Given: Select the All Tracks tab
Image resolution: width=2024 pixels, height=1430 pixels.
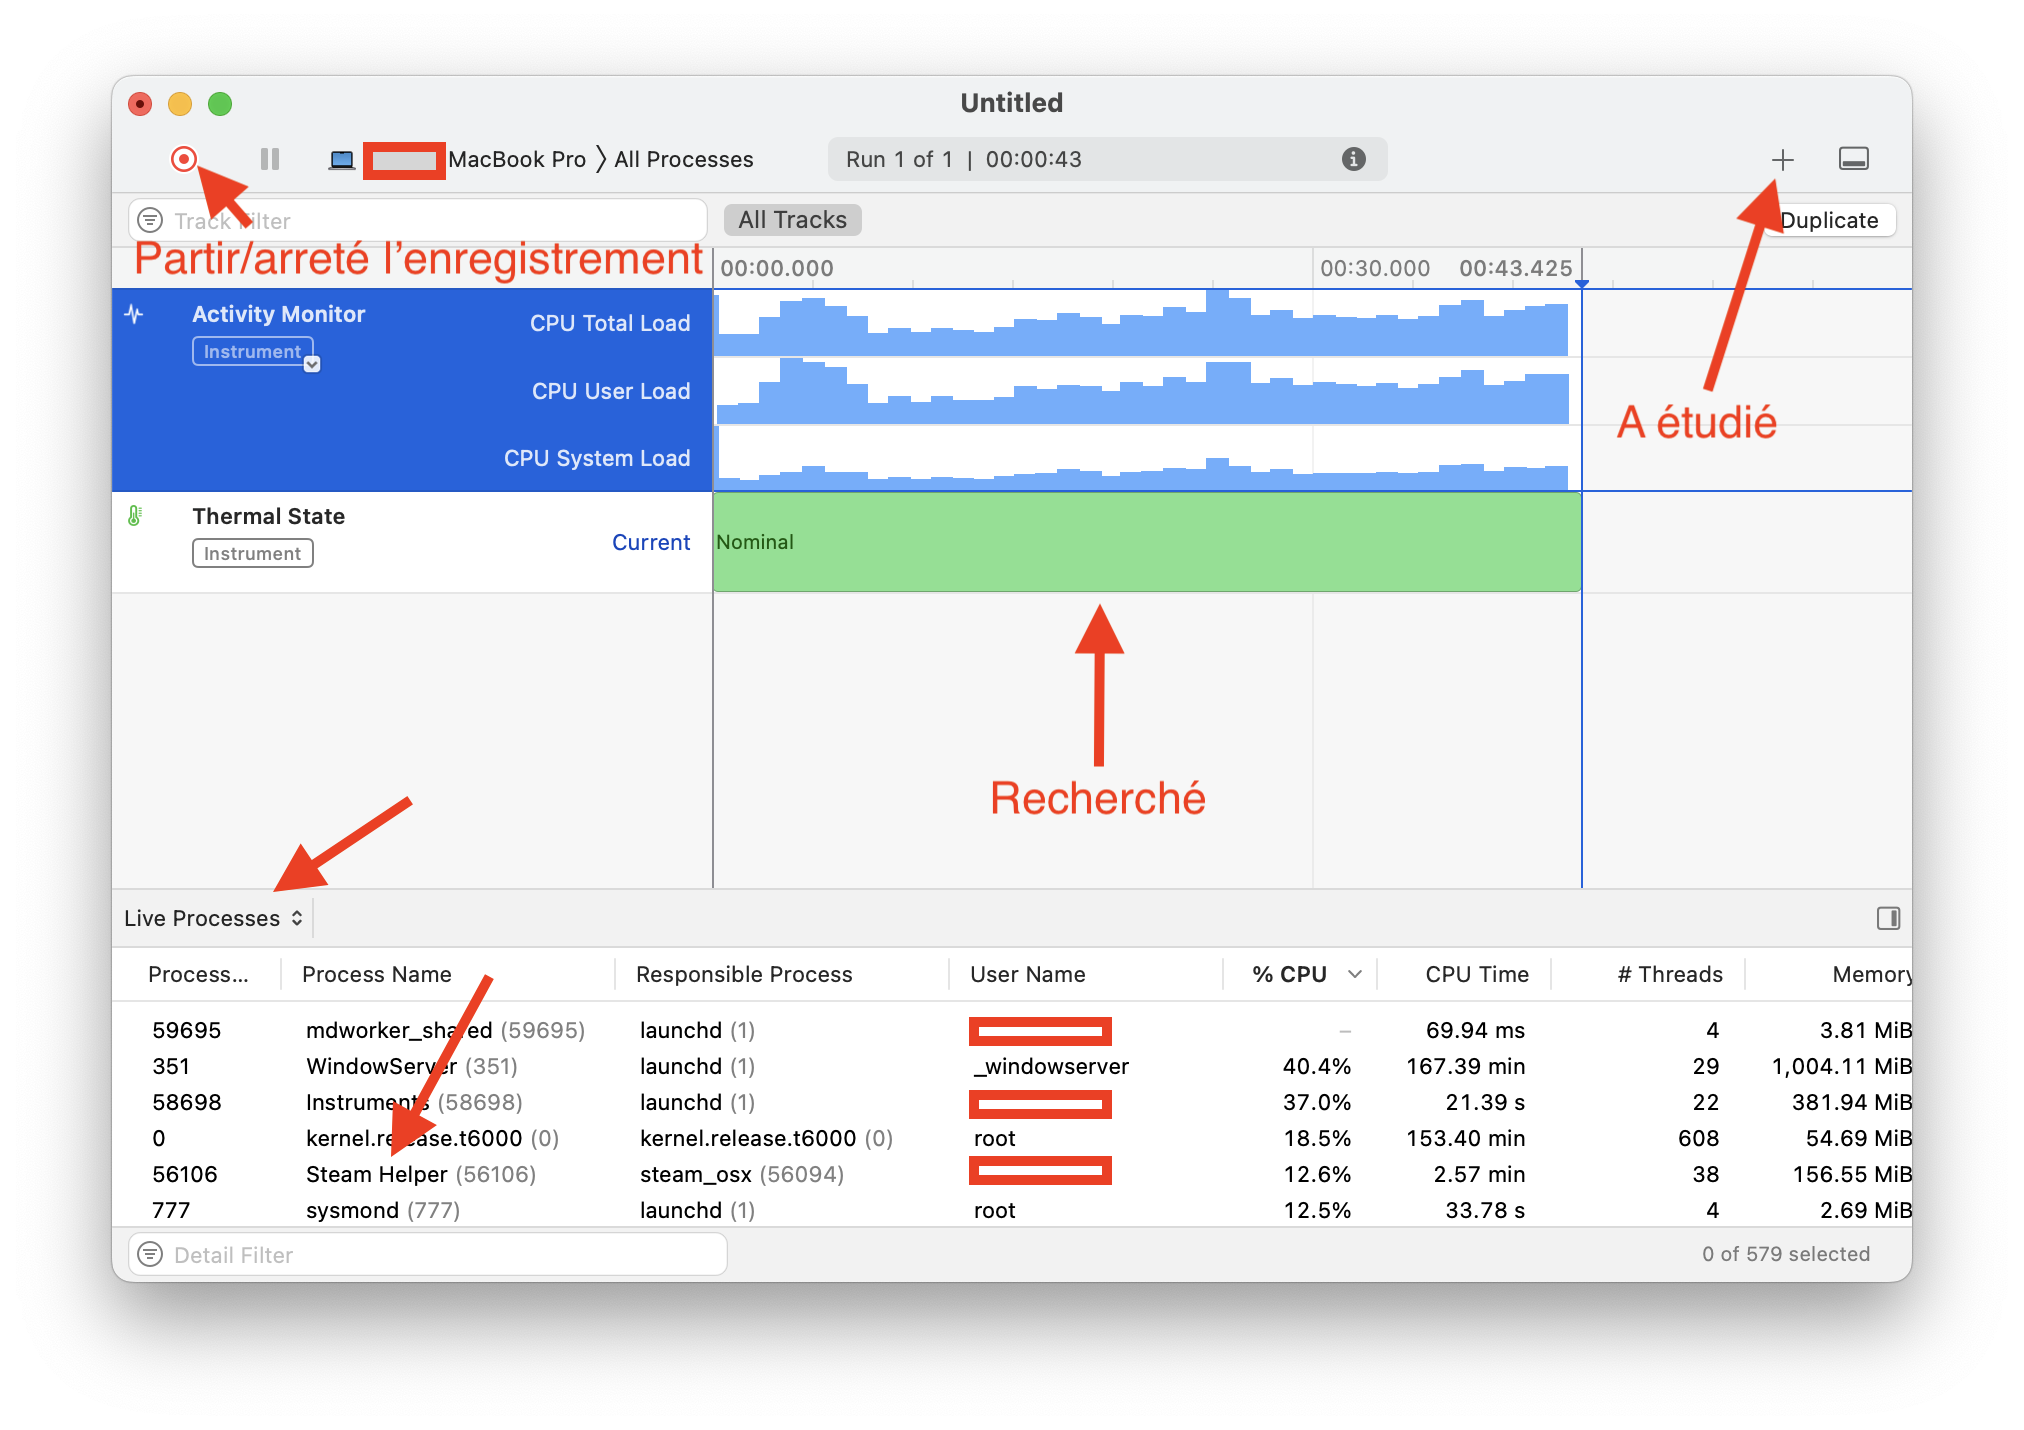Looking at the screenshot, I should click(x=792, y=220).
